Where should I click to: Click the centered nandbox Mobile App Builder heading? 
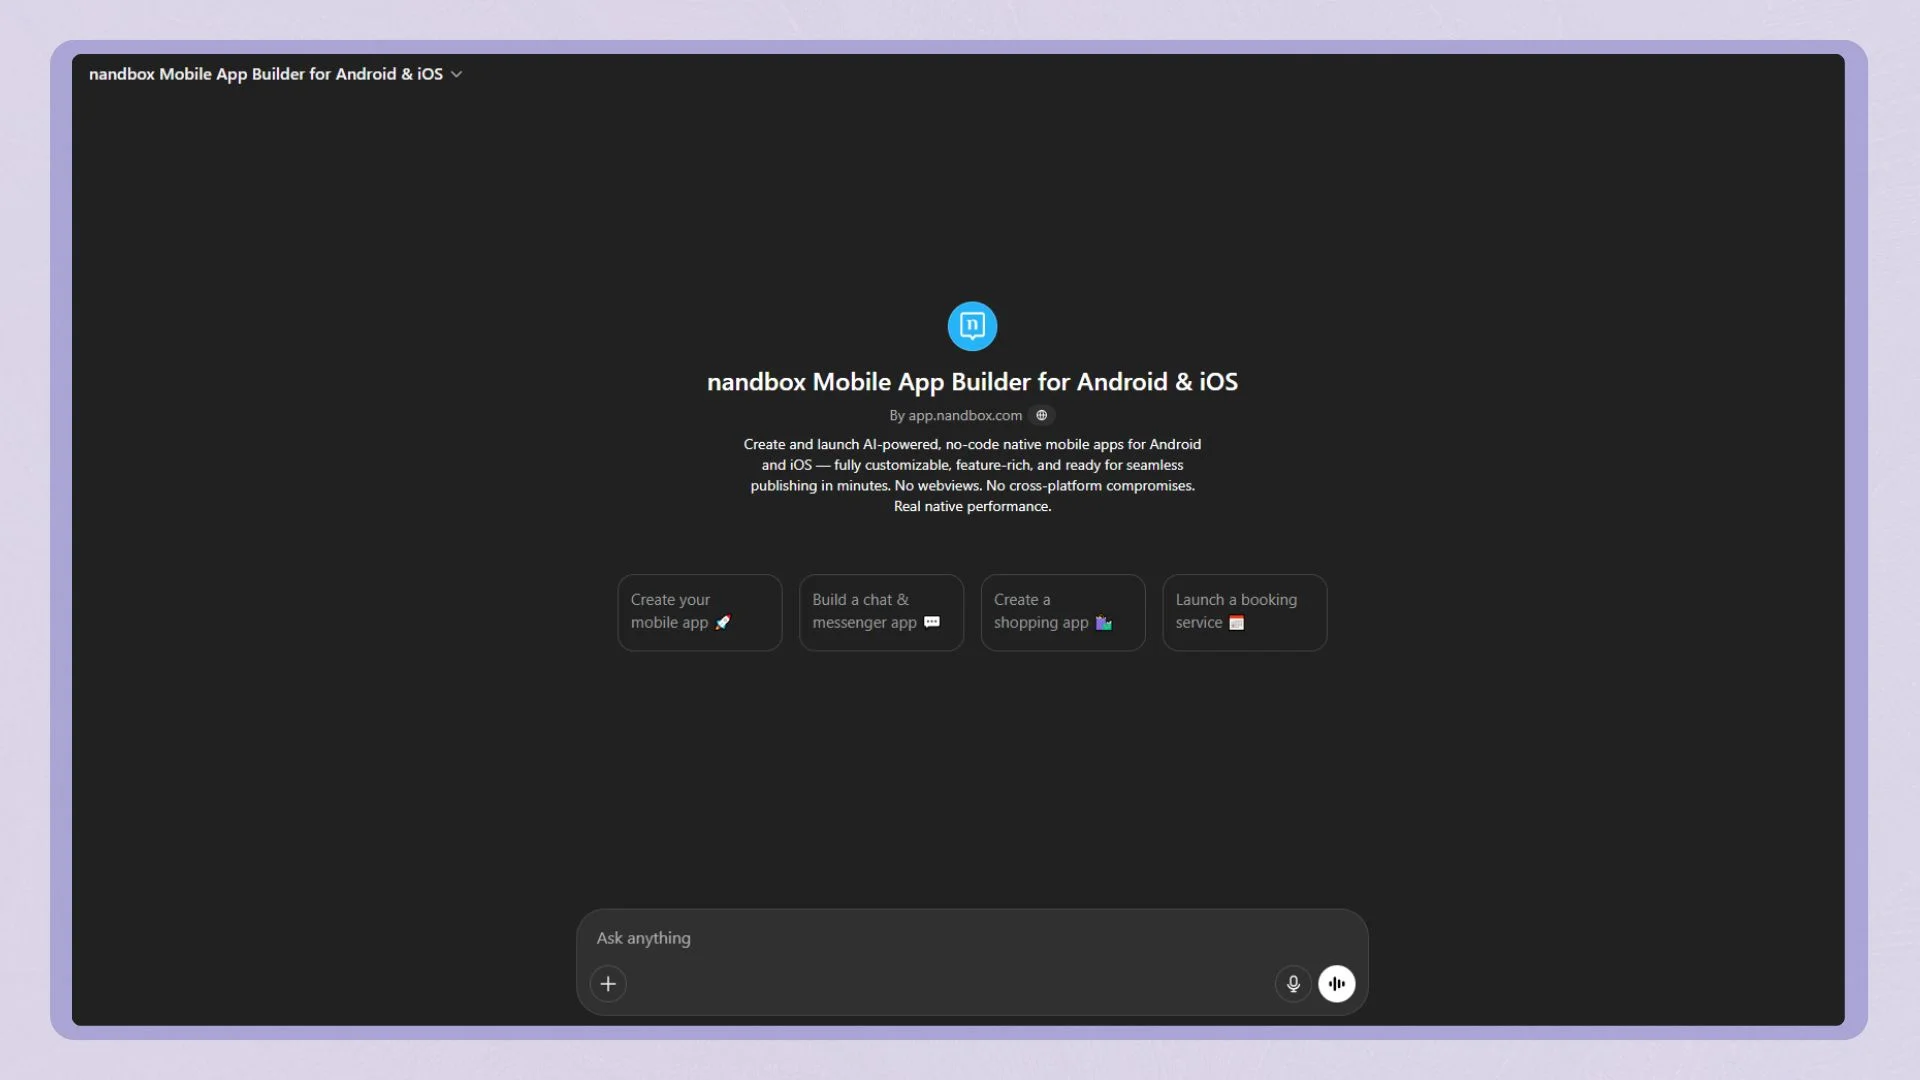(972, 382)
